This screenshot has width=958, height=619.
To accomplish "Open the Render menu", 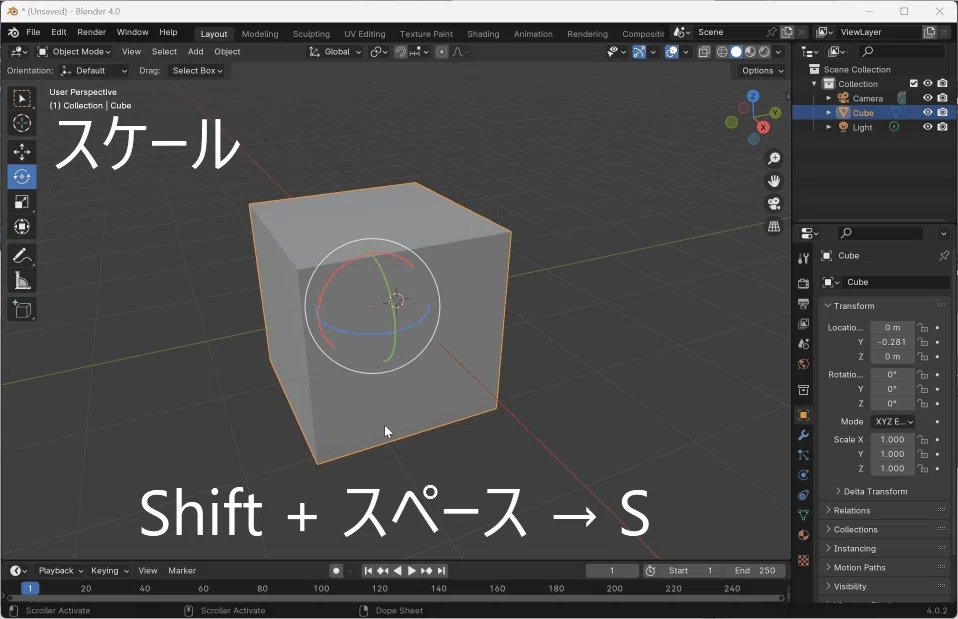I will [91, 33].
